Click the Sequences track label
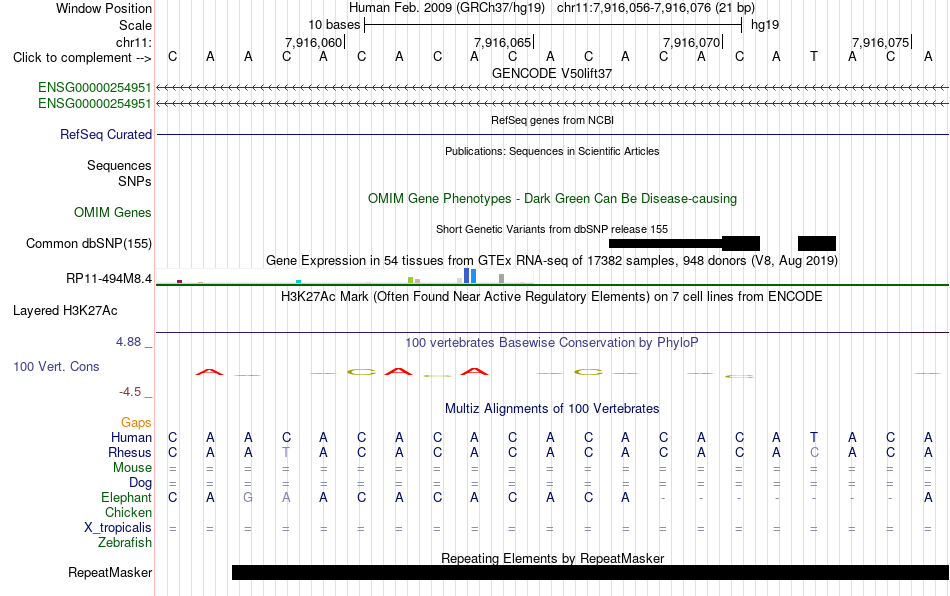This screenshot has width=950, height=596. (x=119, y=165)
